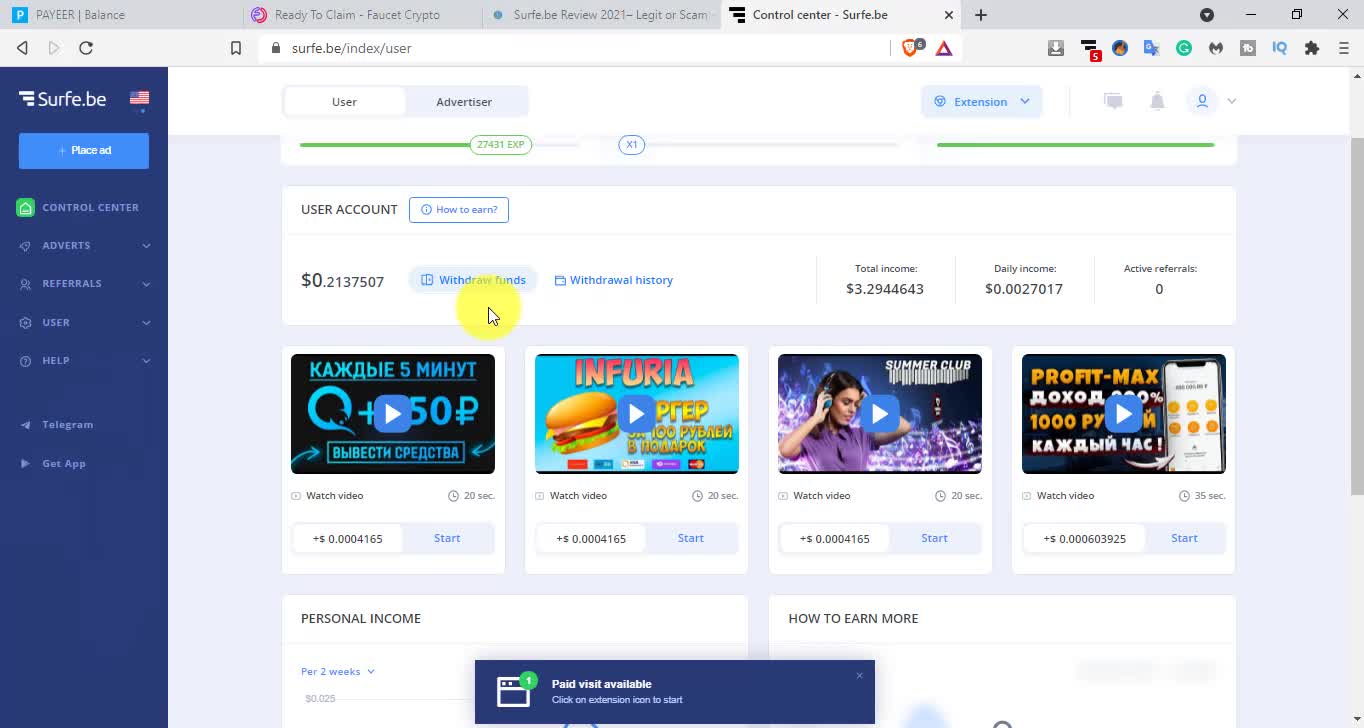Screen dimensions: 1364x728
Task: Click Withdraw funds
Action: tap(473, 280)
